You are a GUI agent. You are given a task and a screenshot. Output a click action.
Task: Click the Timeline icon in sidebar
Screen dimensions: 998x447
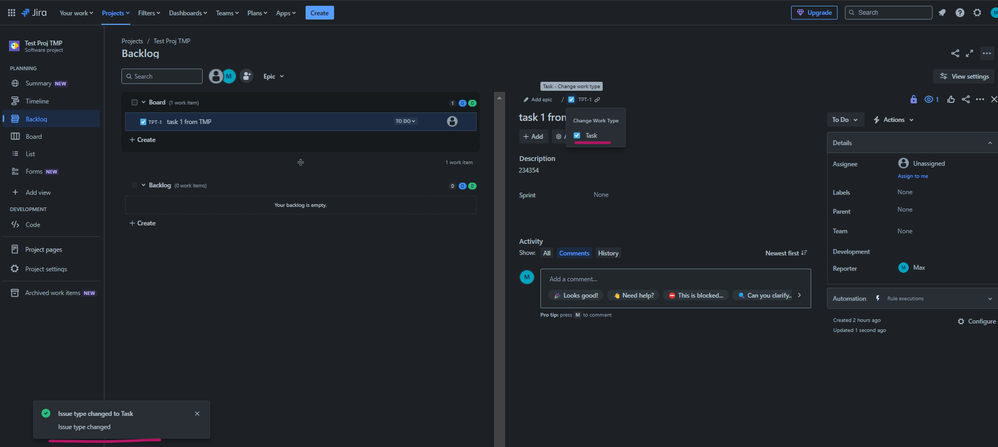15,101
